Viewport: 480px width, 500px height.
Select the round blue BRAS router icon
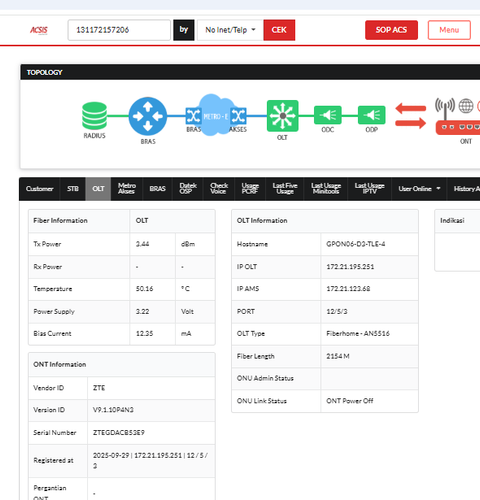pos(148,116)
